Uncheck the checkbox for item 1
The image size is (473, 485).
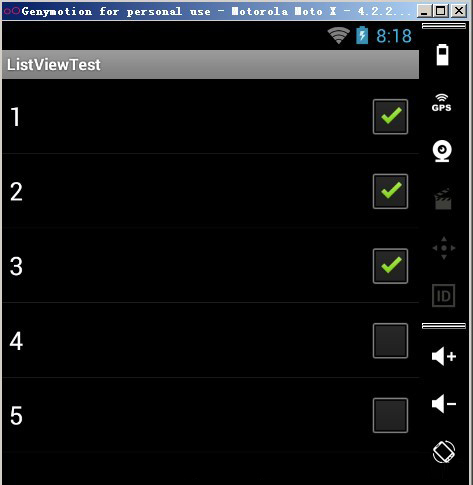click(390, 117)
